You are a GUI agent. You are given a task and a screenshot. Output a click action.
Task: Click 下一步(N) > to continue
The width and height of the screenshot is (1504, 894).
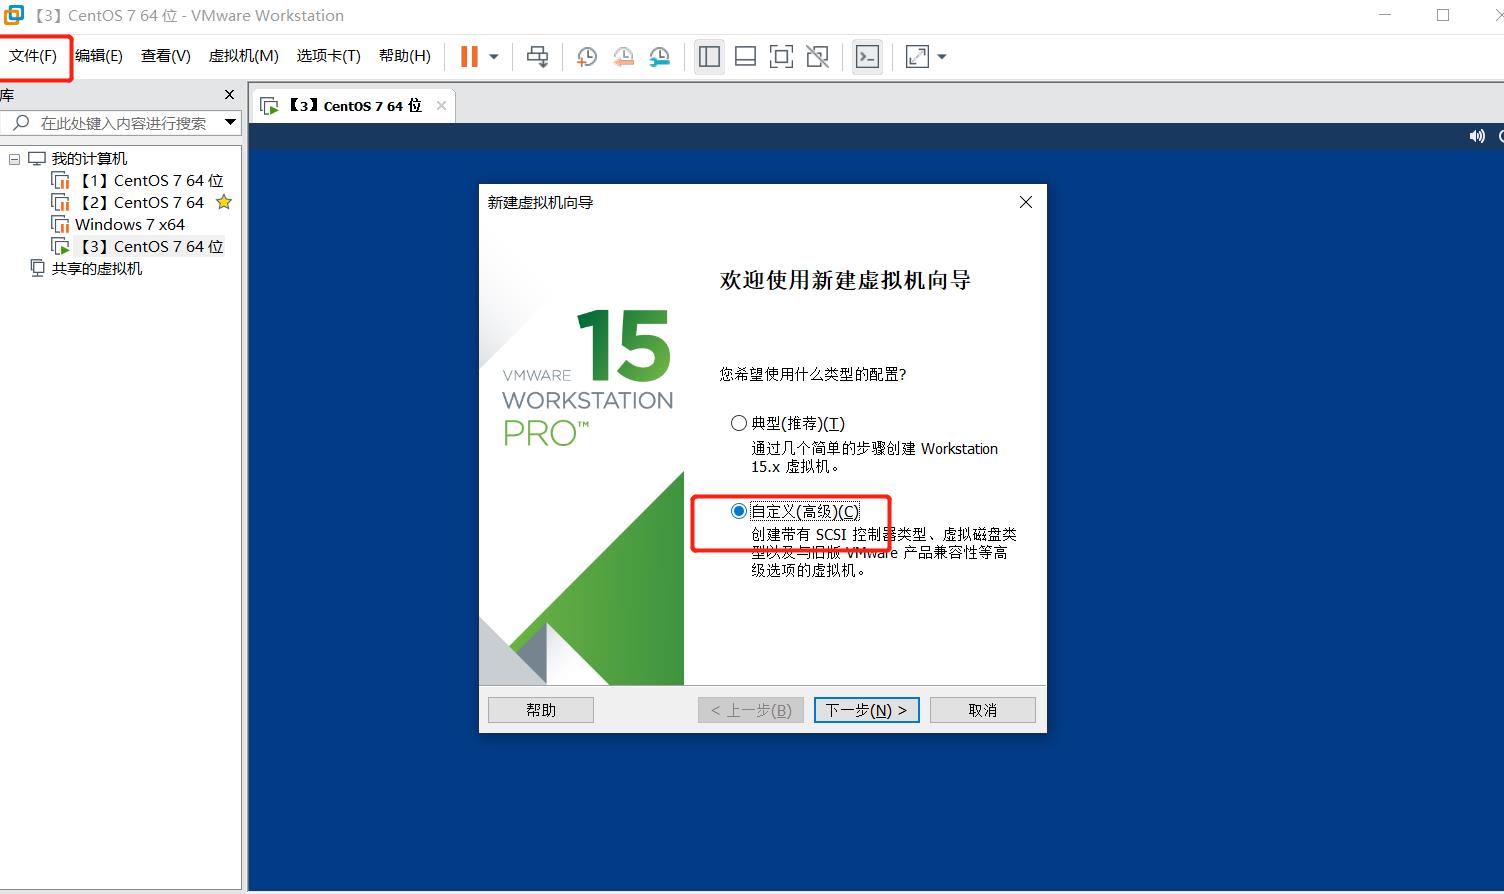coord(866,710)
